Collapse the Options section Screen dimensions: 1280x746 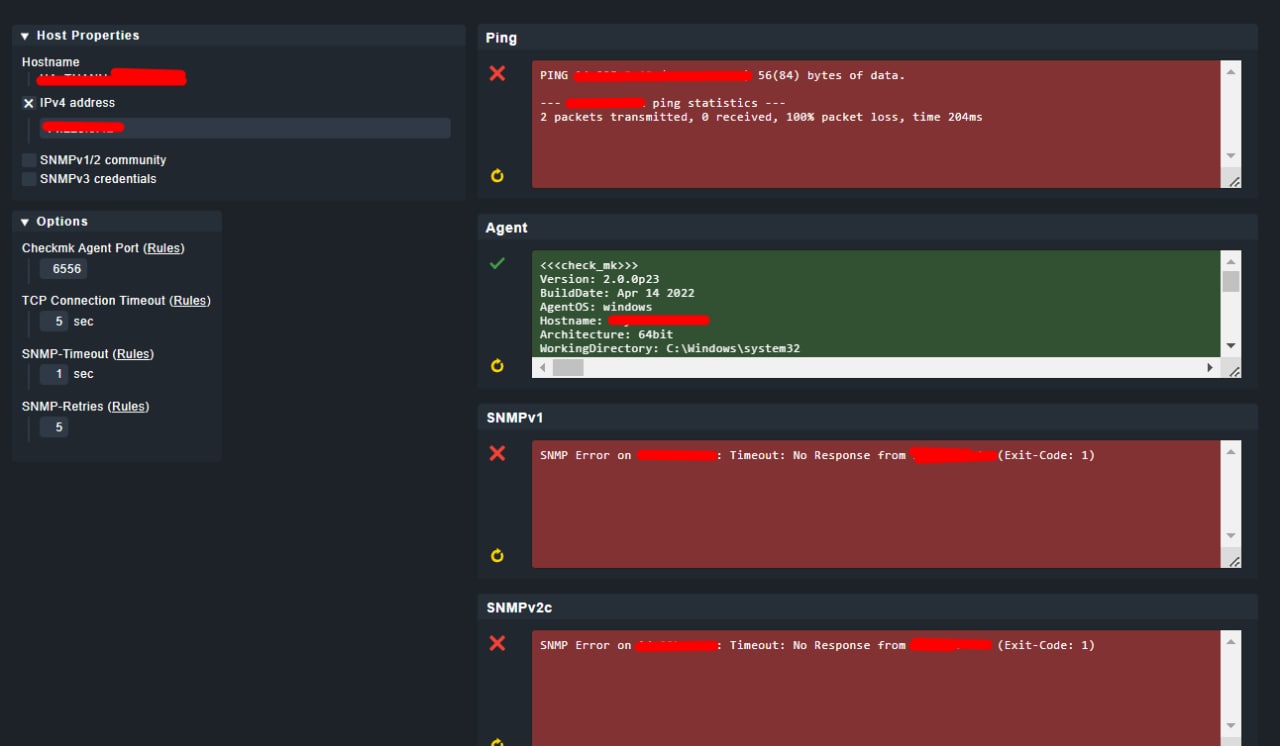coord(25,222)
